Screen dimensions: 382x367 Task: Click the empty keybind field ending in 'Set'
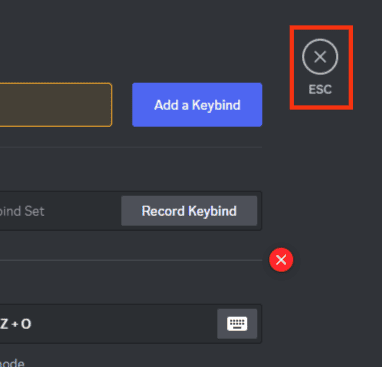131,211
